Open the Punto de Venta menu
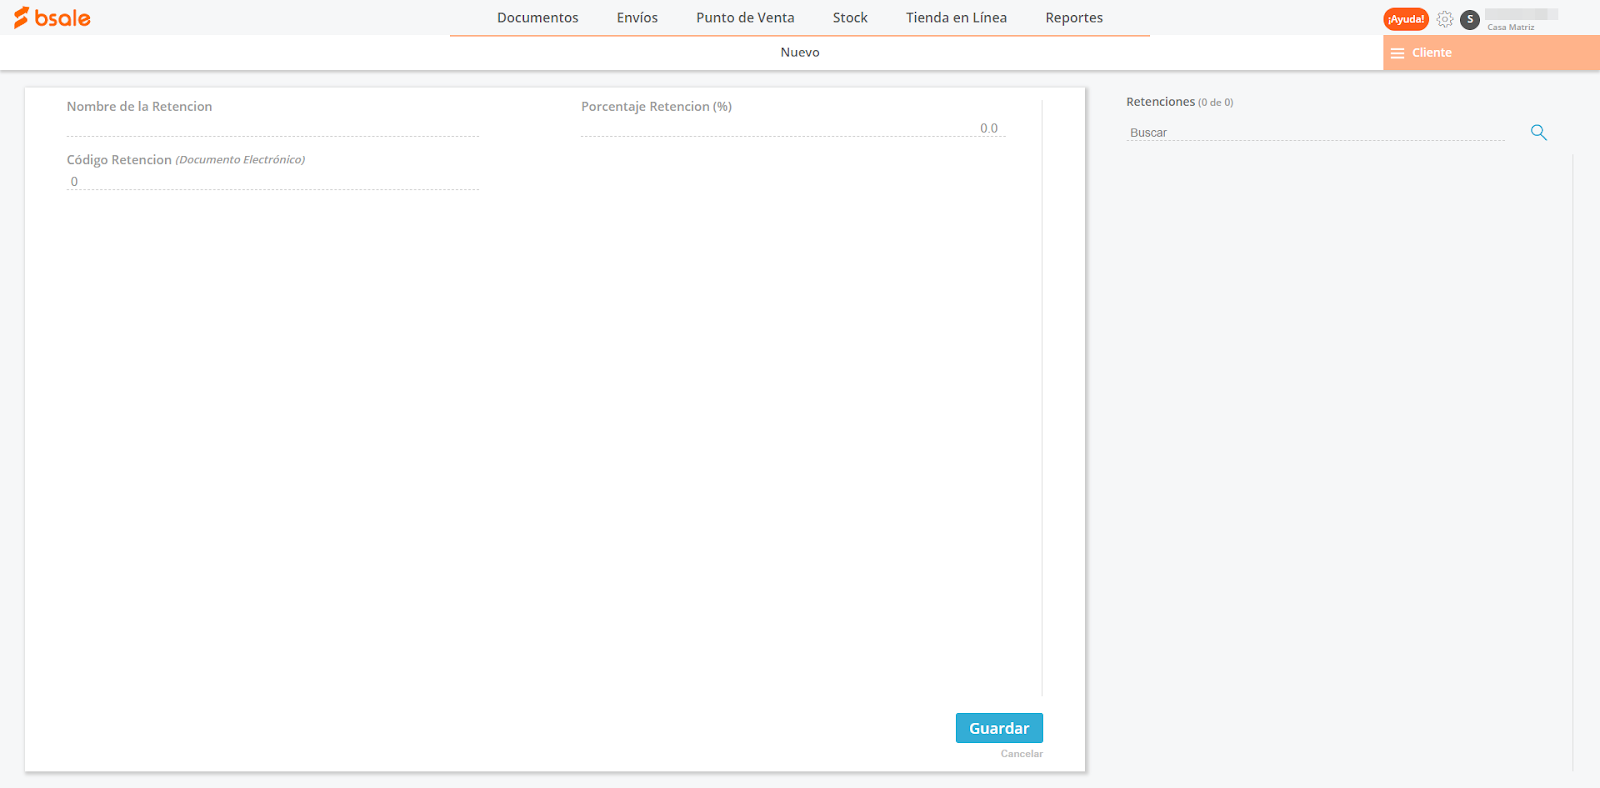Viewport: 1600px width, 788px height. pos(745,18)
